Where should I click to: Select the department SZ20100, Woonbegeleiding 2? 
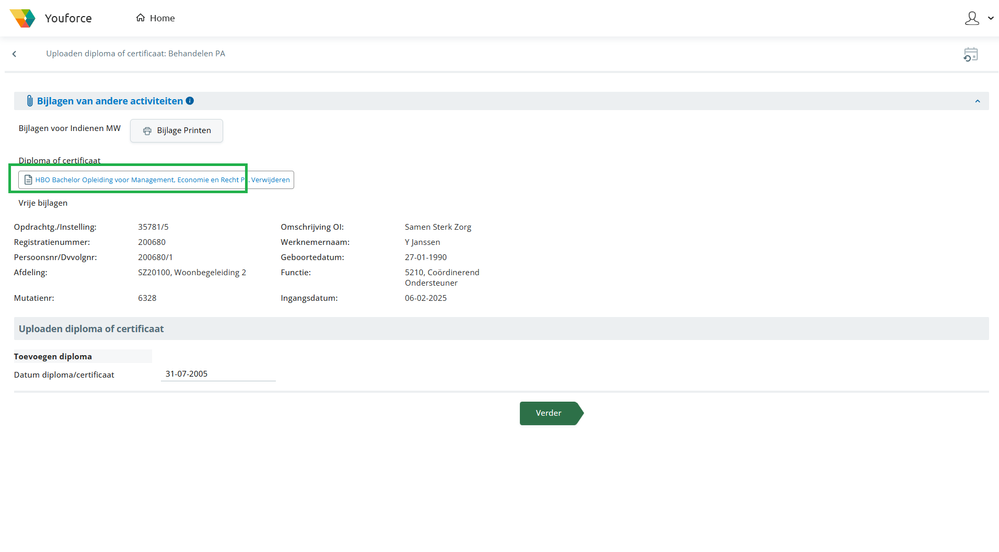click(x=192, y=272)
